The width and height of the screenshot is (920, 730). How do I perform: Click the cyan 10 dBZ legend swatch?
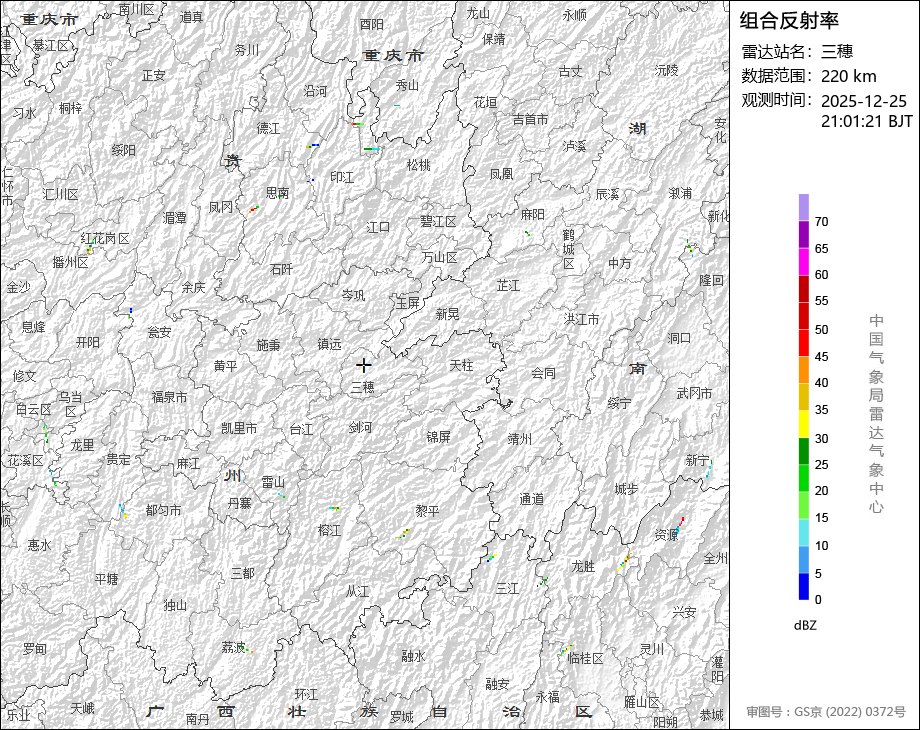click(x=804, y=532)
